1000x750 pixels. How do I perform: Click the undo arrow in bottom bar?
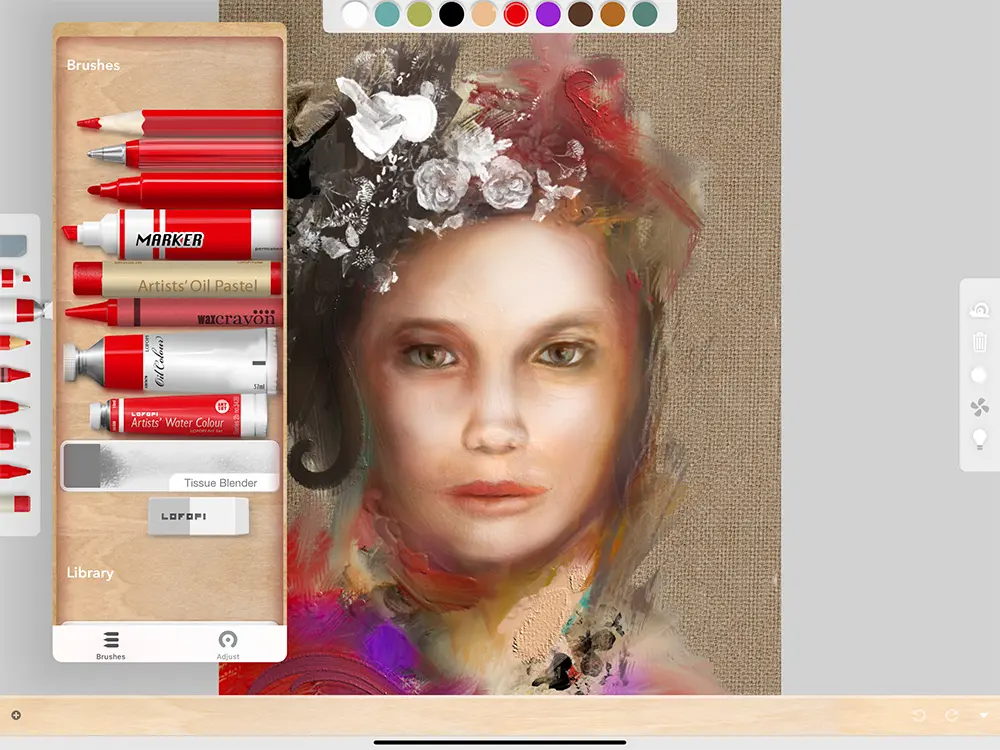919,715
